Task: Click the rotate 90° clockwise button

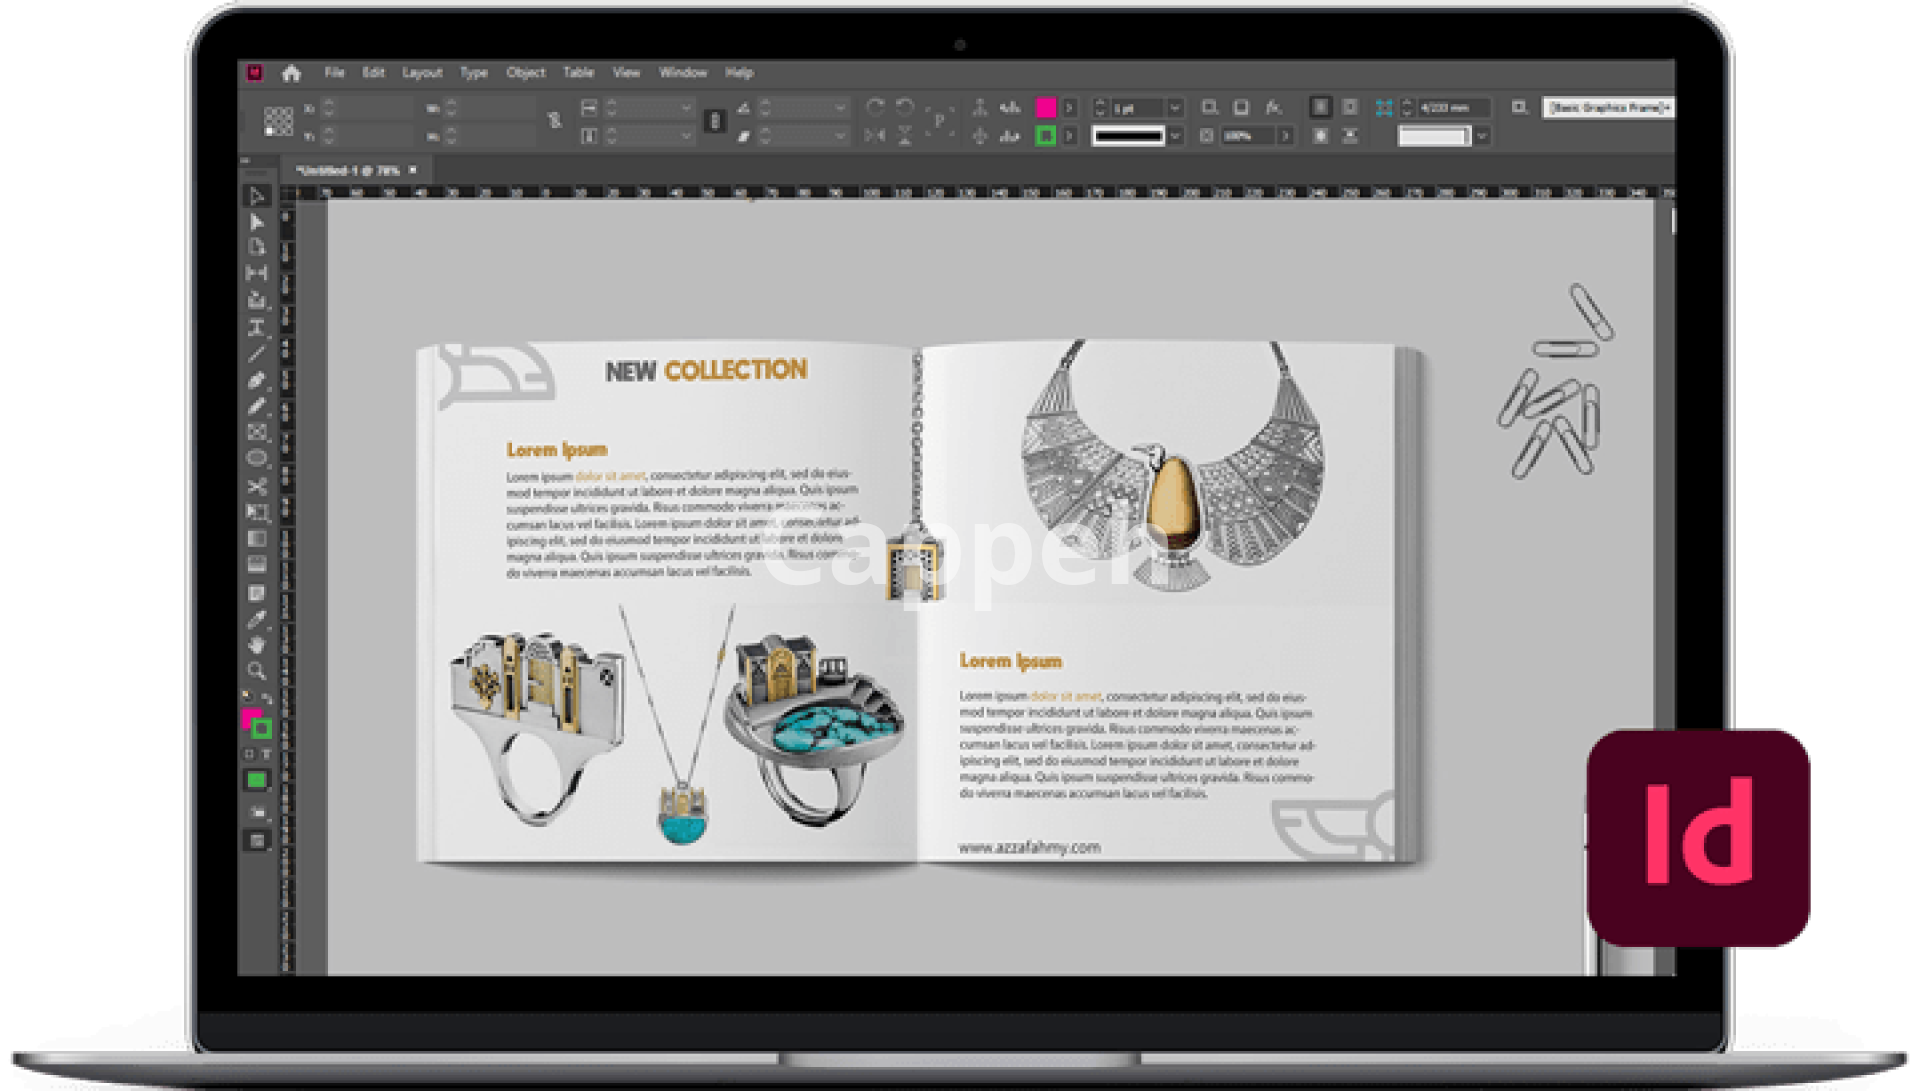Action: coord(875,106)
